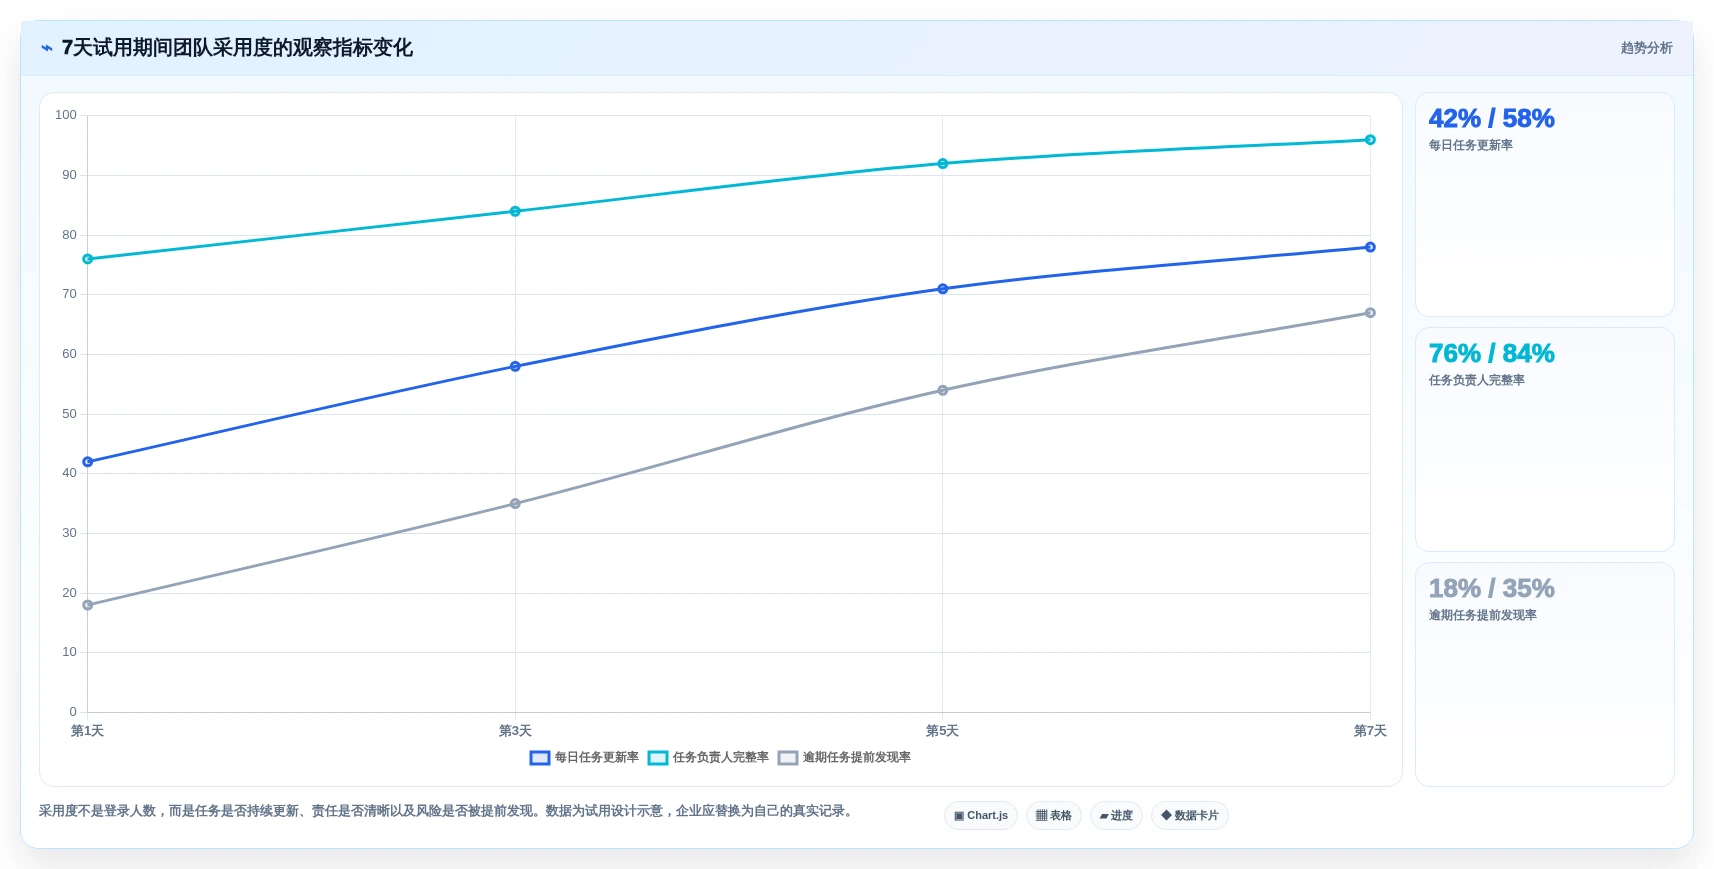The width and height of the screenshot is (1714, 869).
Task: Click the 42% / 58% stat card
Action: pos(1545,205)
